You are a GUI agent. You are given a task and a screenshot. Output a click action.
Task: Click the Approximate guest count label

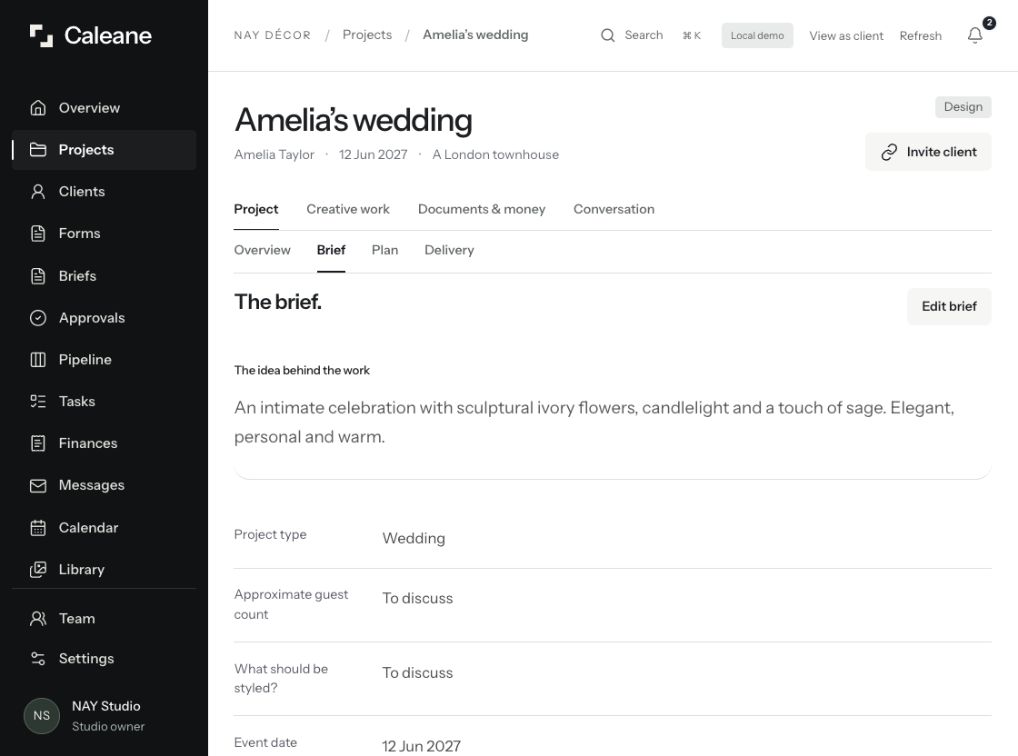pos(291,604)
